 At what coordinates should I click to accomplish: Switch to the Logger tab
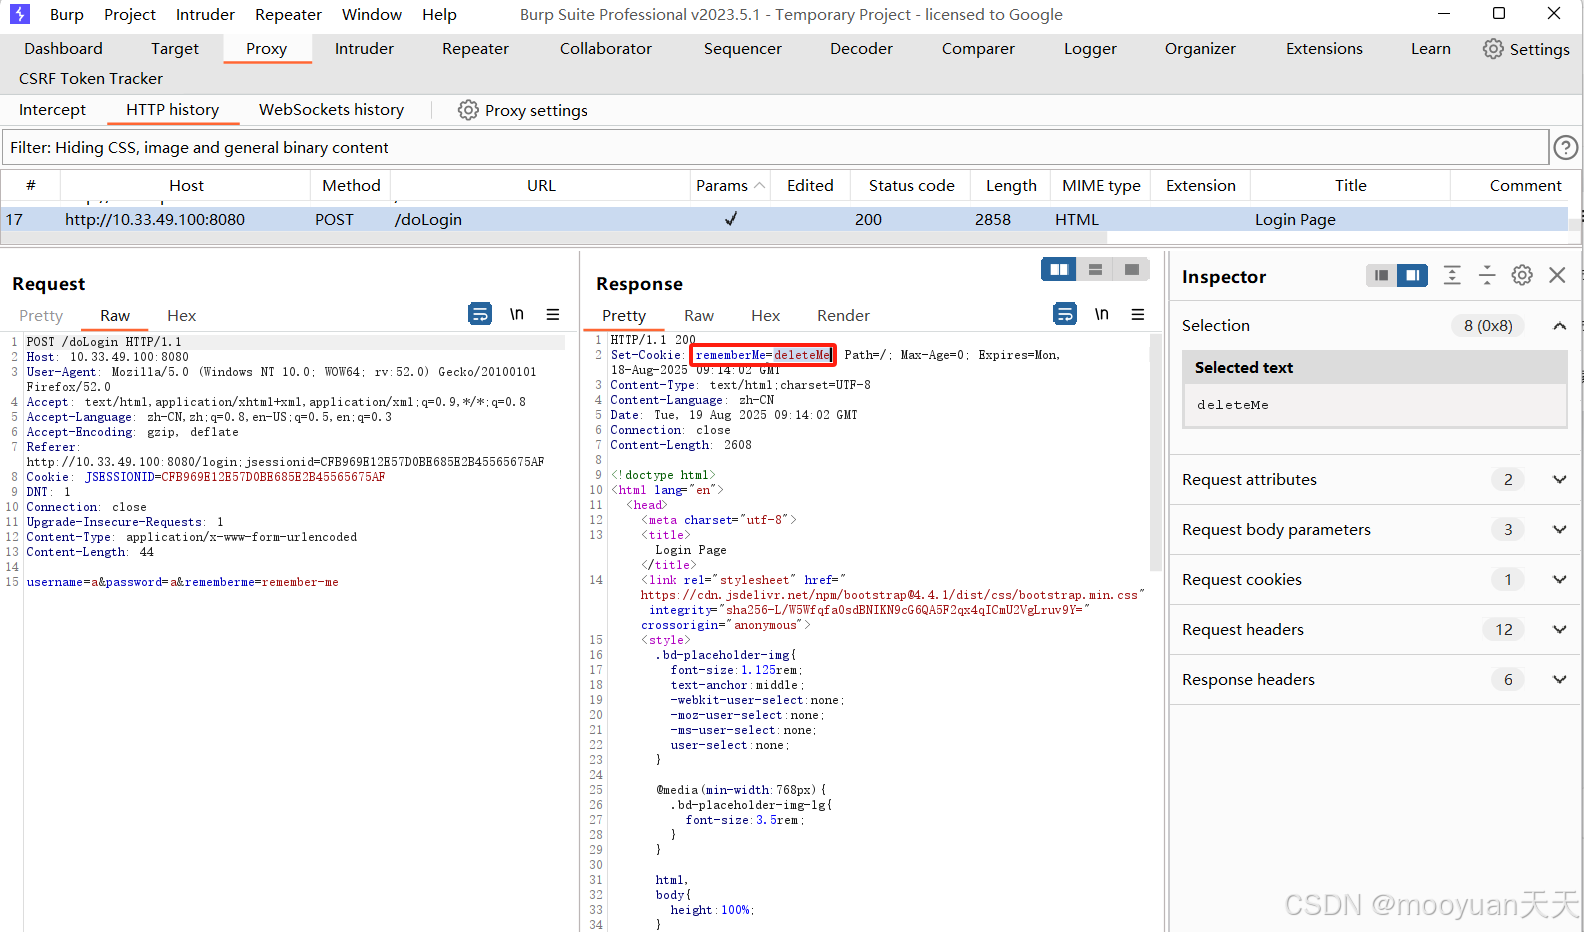click(x=1090, y=48)
